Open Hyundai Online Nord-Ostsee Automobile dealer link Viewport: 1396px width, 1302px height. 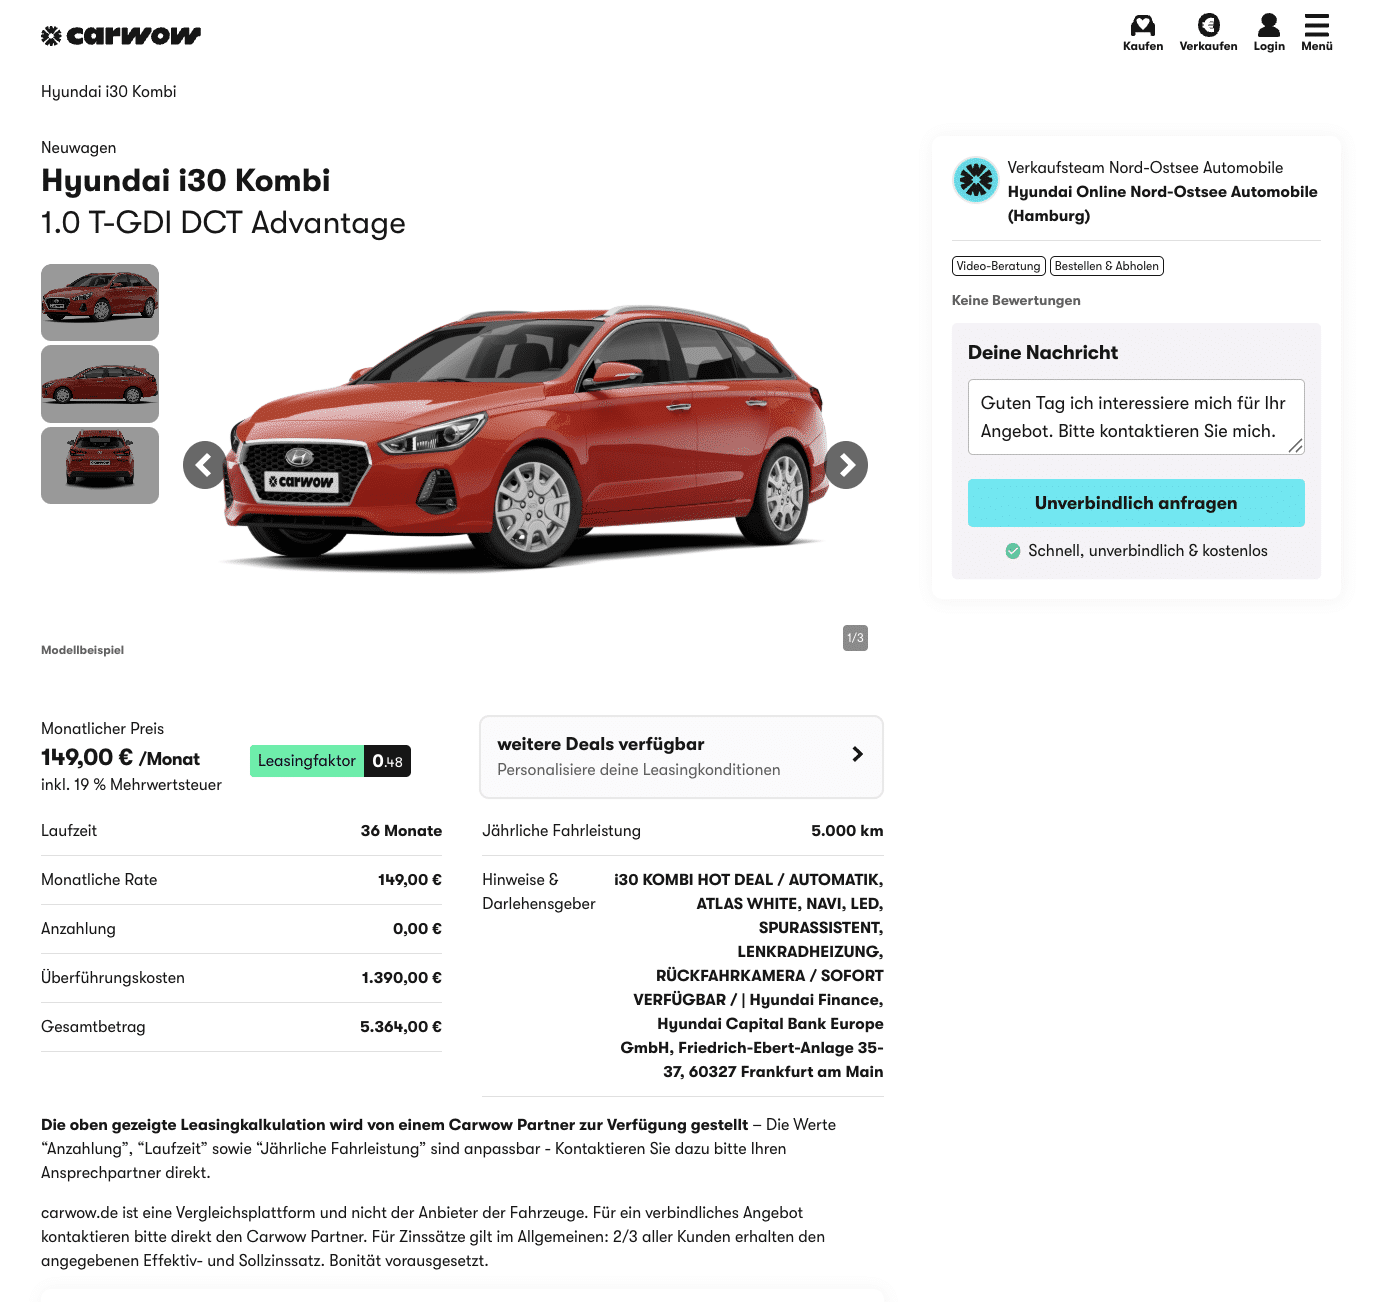tap(1162, 204)
